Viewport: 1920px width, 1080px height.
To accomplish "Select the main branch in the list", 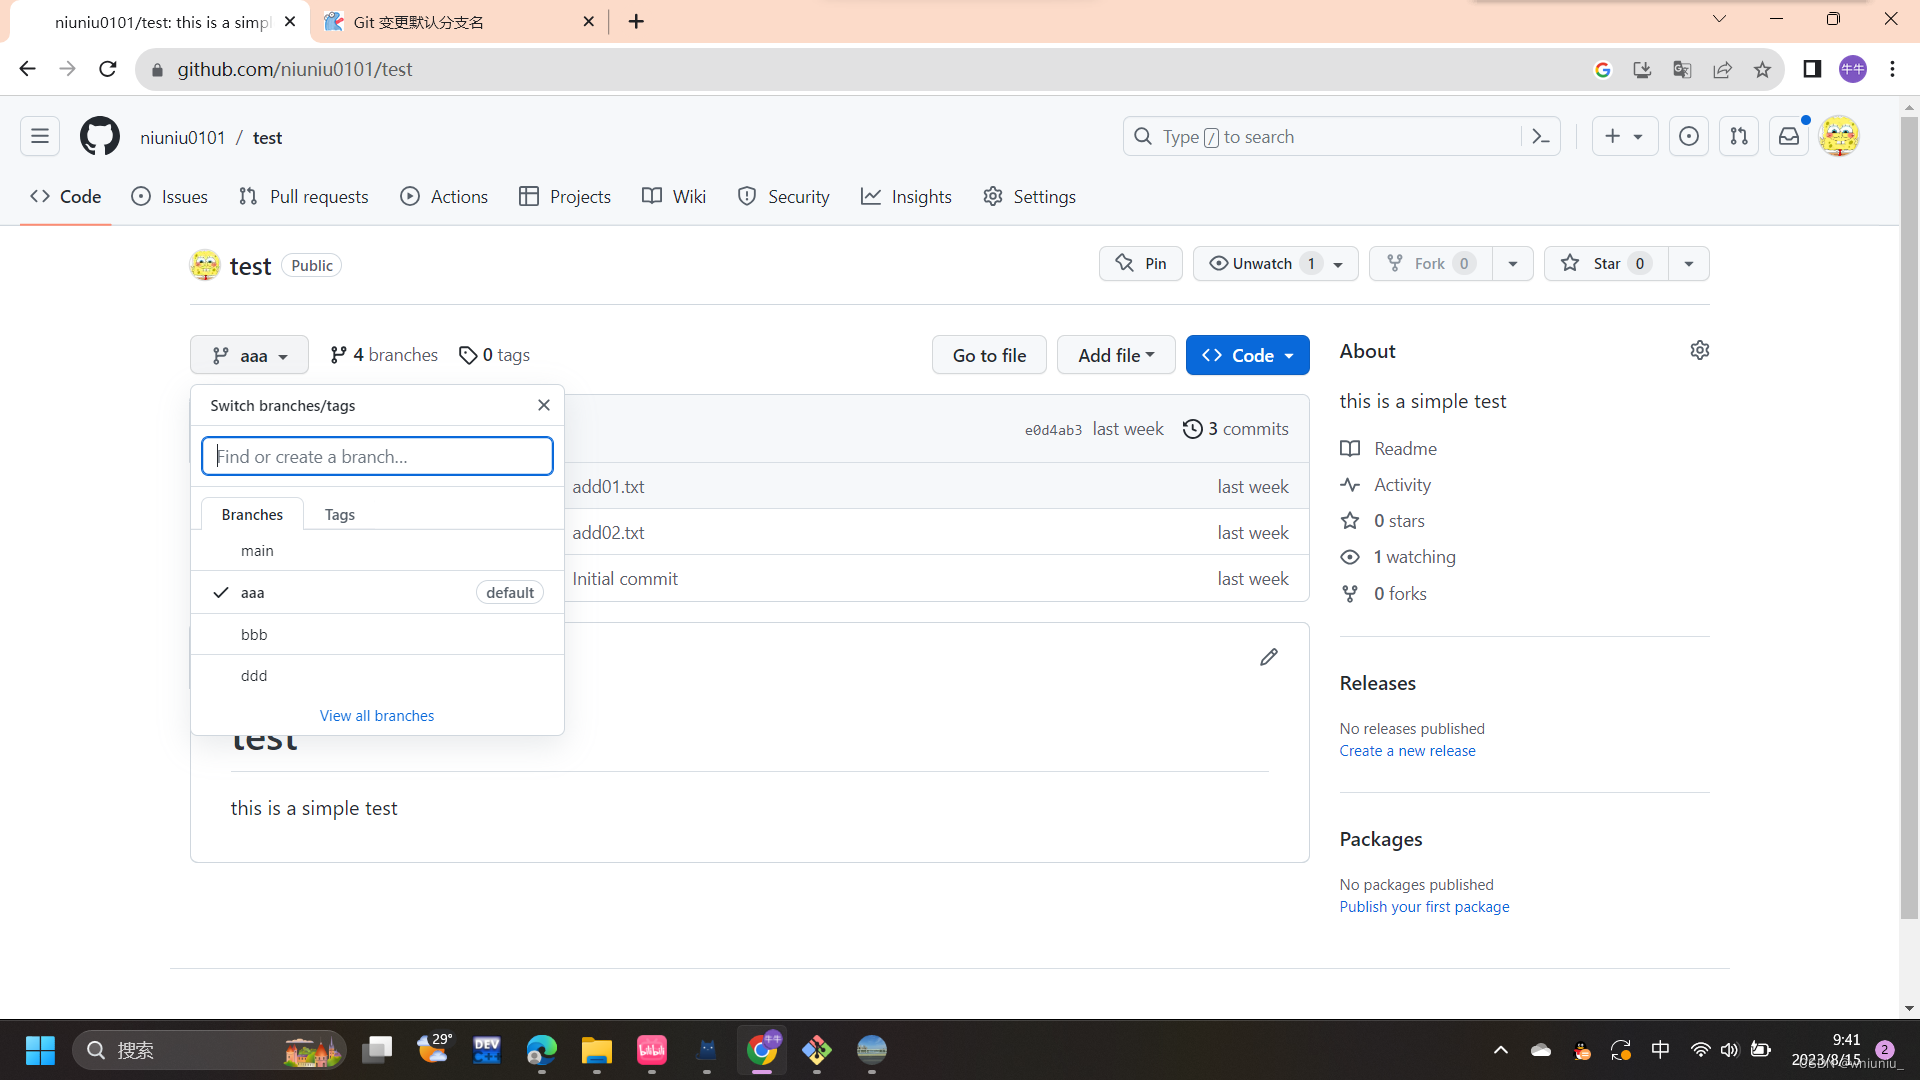I will click(x=377, y=551).
